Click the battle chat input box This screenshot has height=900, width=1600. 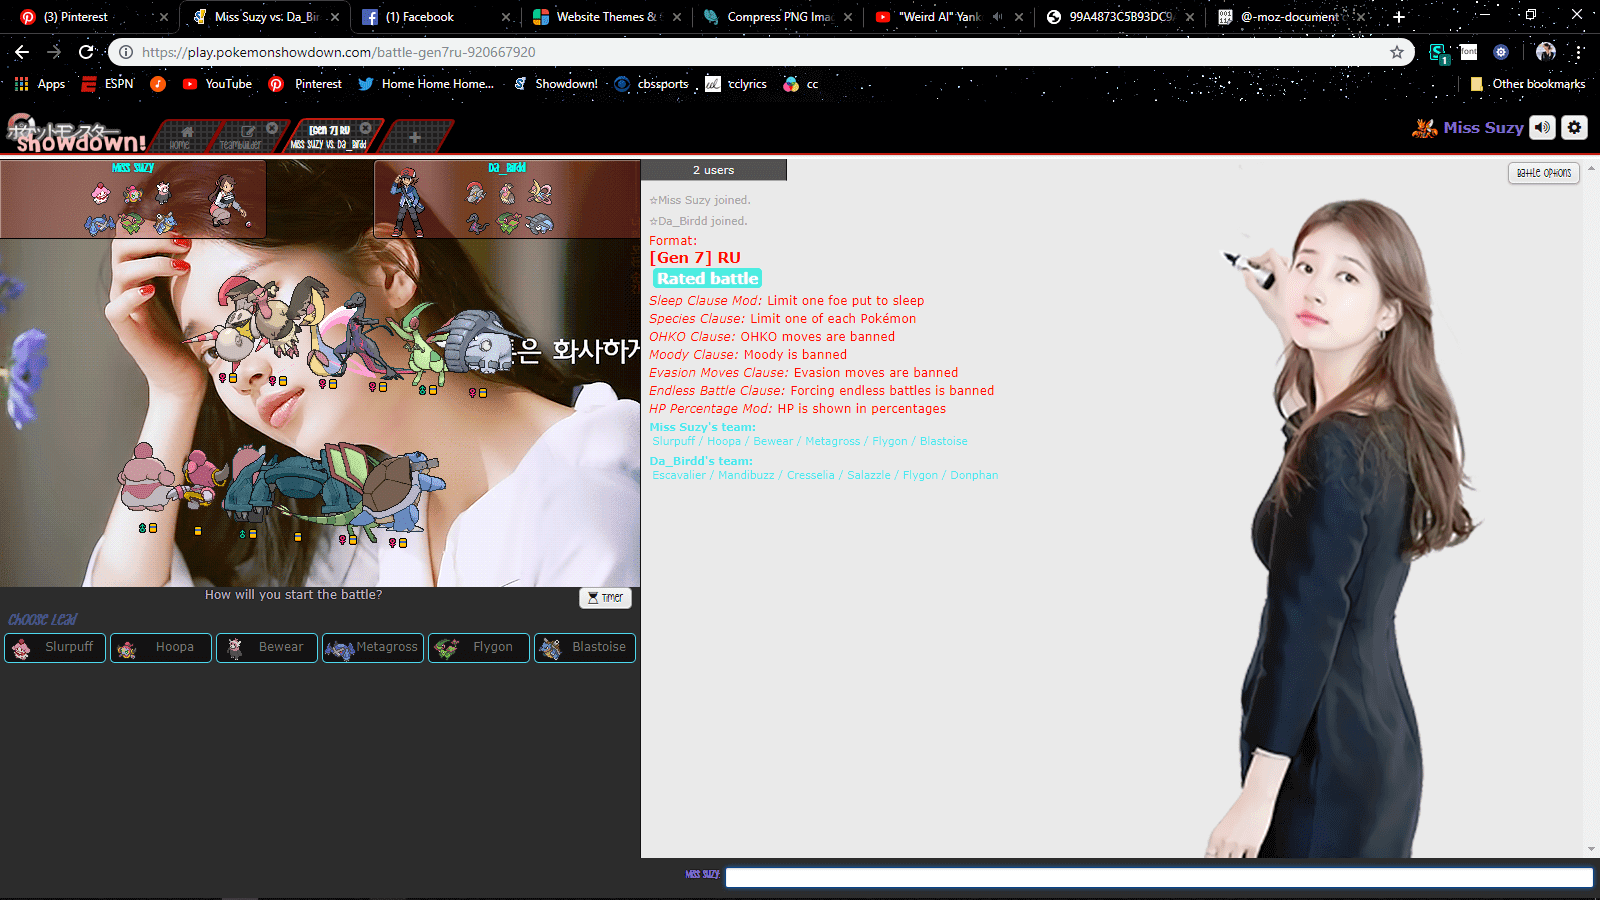click(x=1158, y=877)
